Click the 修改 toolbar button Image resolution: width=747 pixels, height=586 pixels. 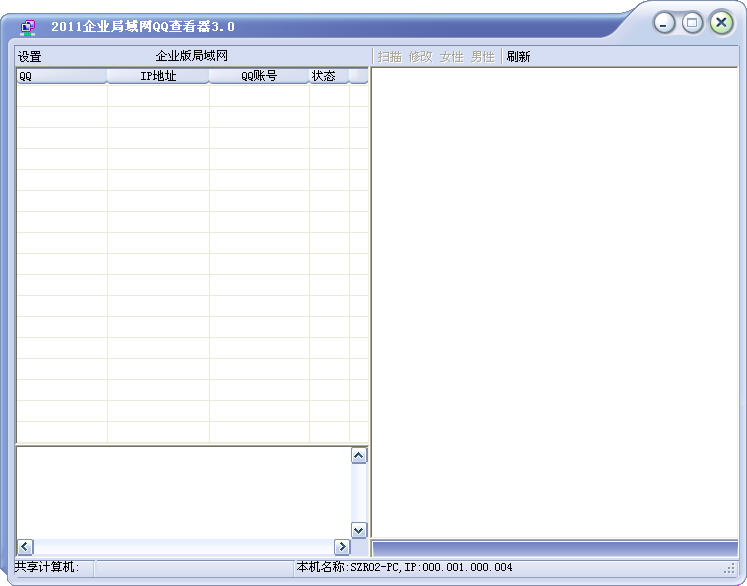pos(420,57)
